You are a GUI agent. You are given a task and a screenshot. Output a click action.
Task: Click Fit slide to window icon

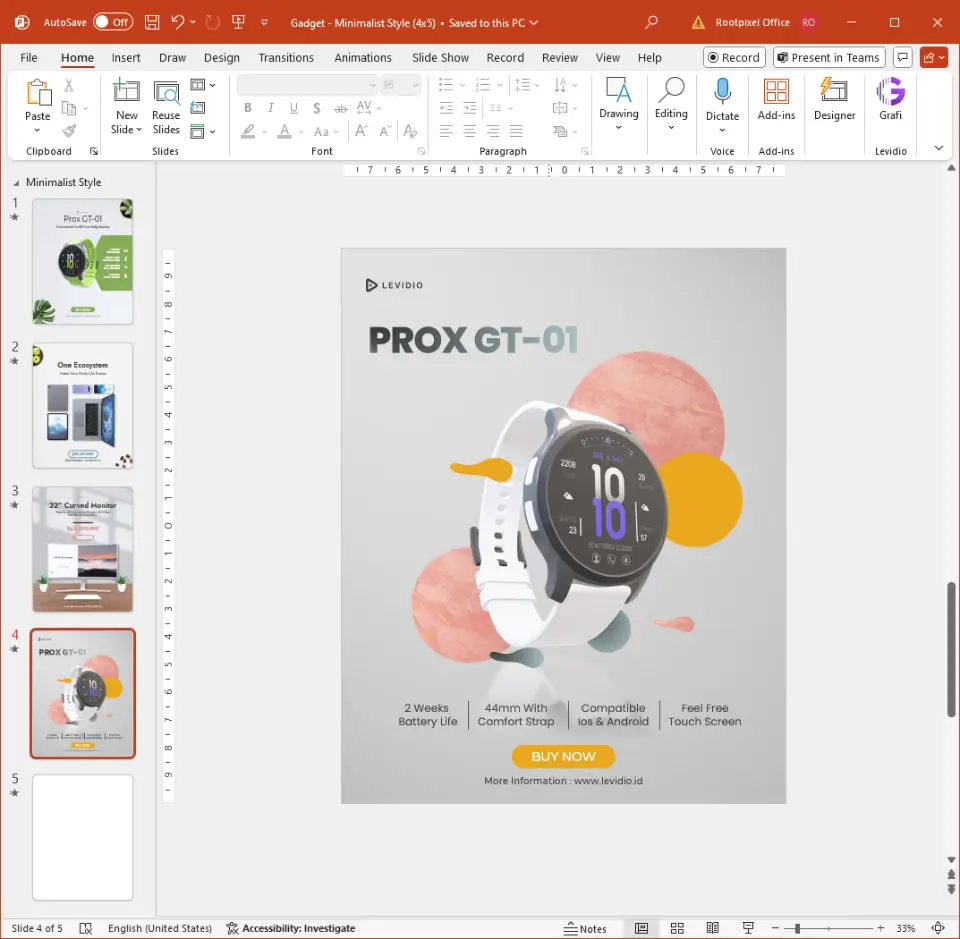click(938, 928)
